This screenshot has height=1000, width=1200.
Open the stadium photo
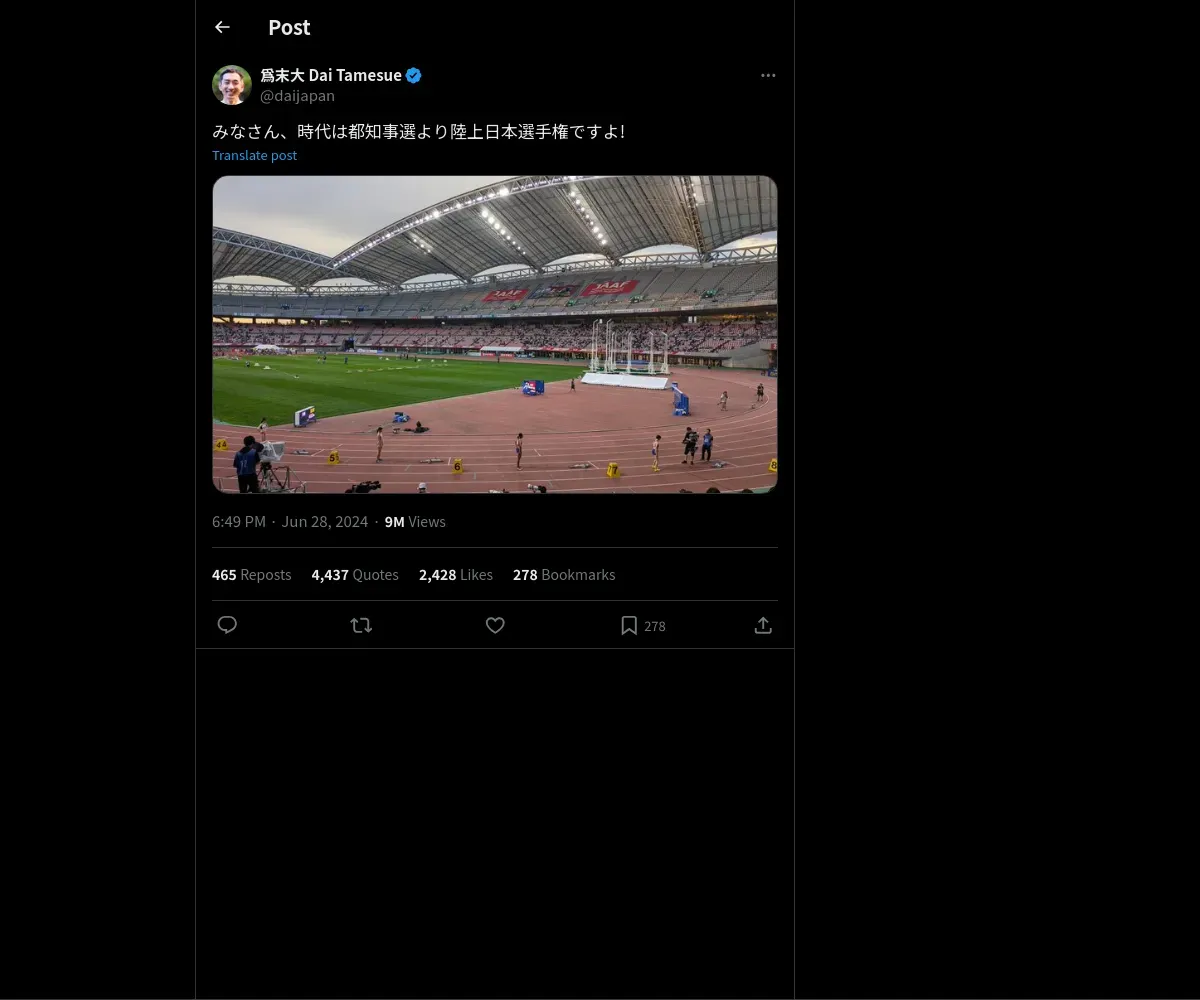[495, 334]
